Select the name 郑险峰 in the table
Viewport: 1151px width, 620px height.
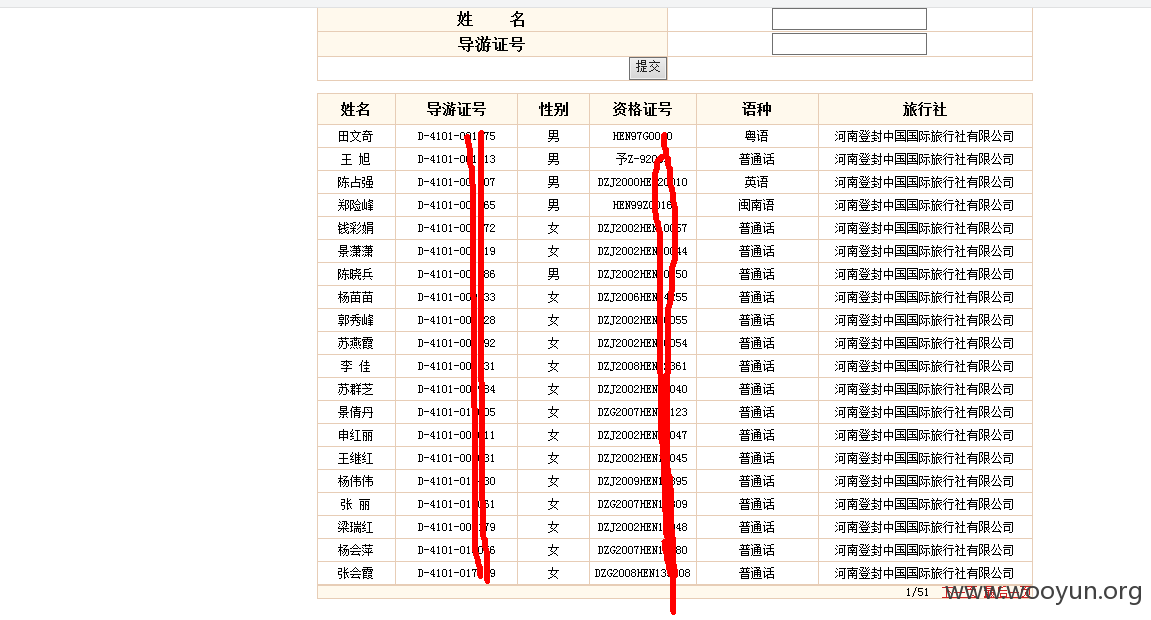coord(356,205)
